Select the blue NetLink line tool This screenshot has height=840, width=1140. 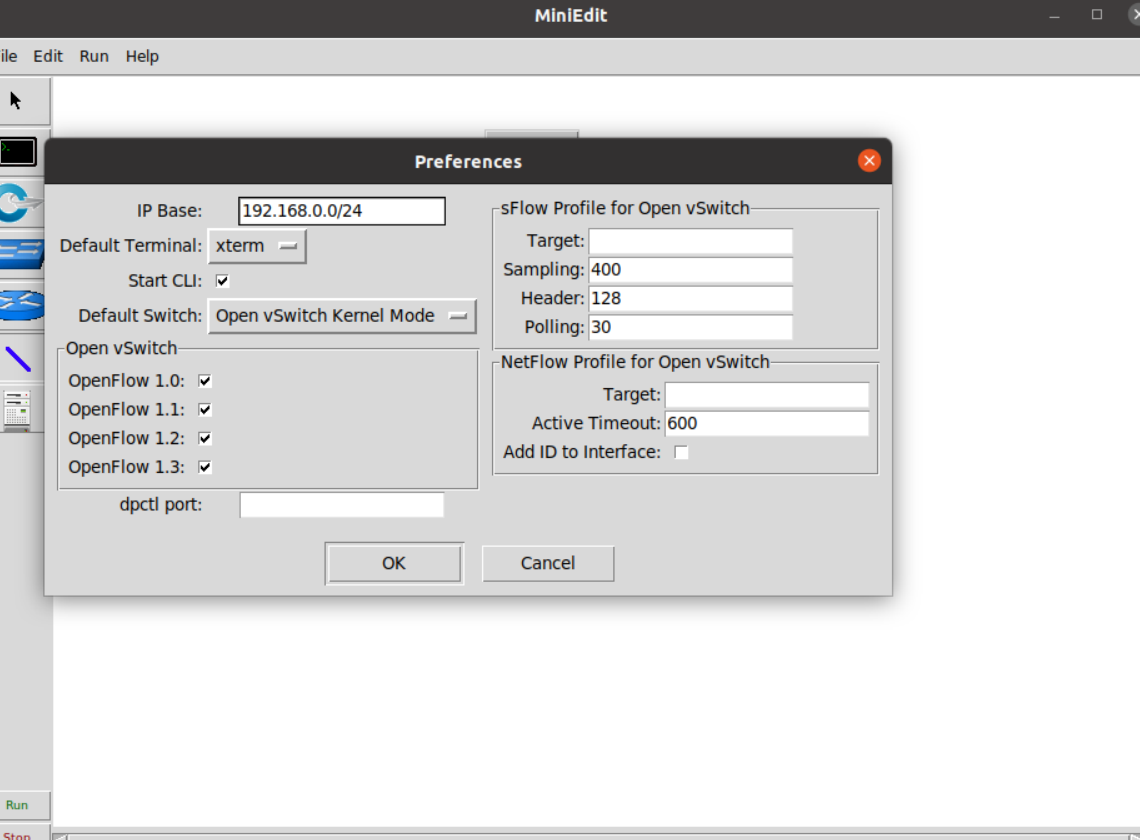tap(18, 359)
